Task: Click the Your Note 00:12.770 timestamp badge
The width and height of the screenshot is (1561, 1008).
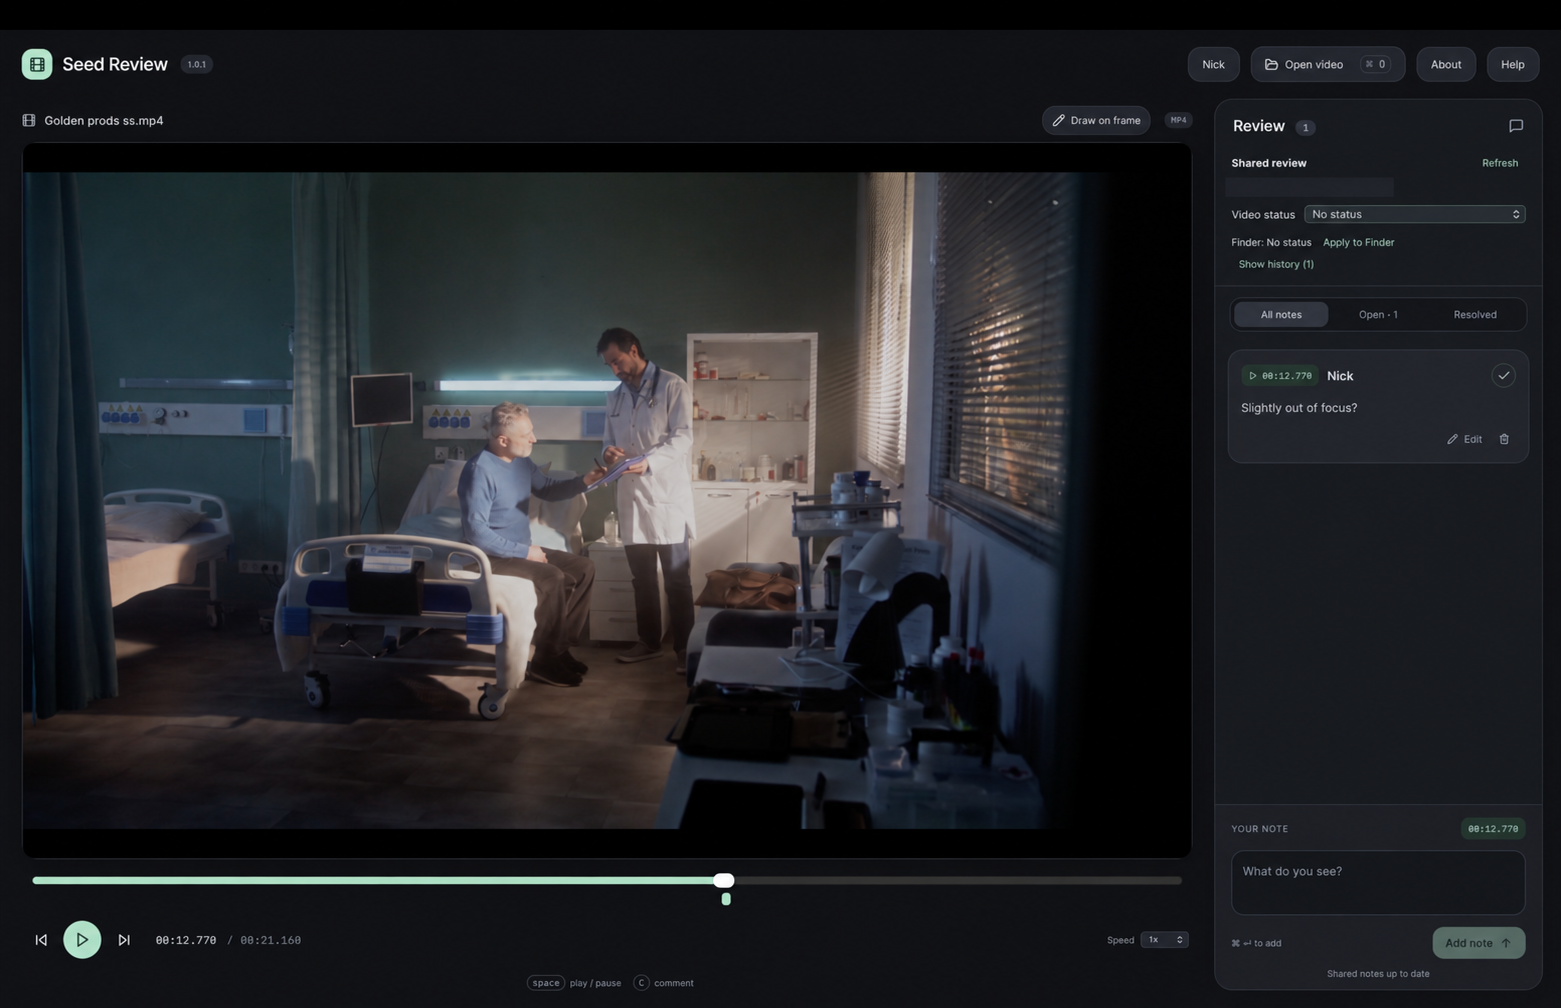Action: tap(1492, 829)
